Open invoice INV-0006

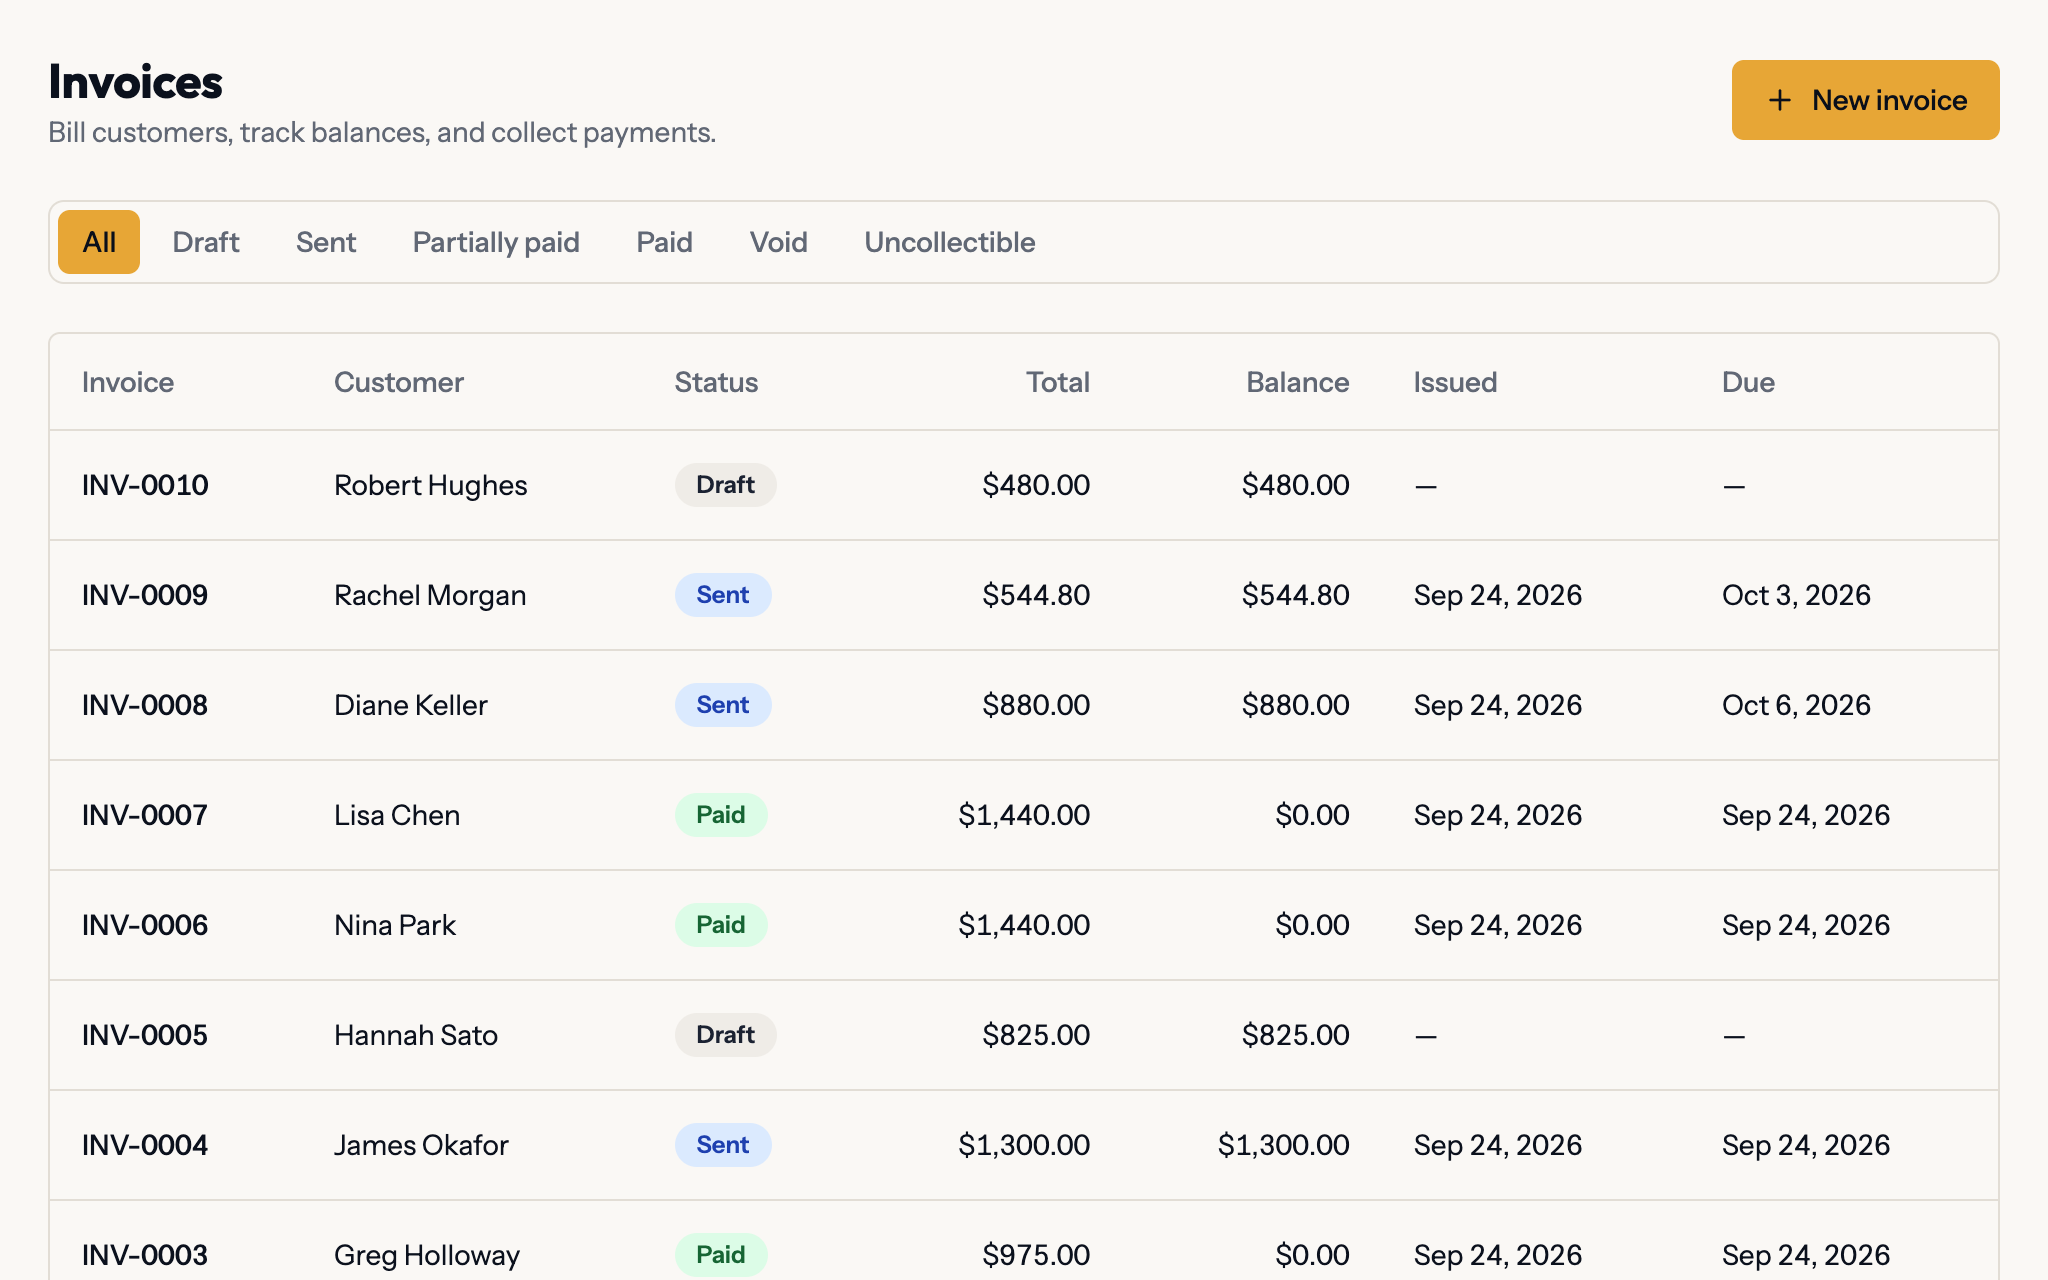[145, 925]
